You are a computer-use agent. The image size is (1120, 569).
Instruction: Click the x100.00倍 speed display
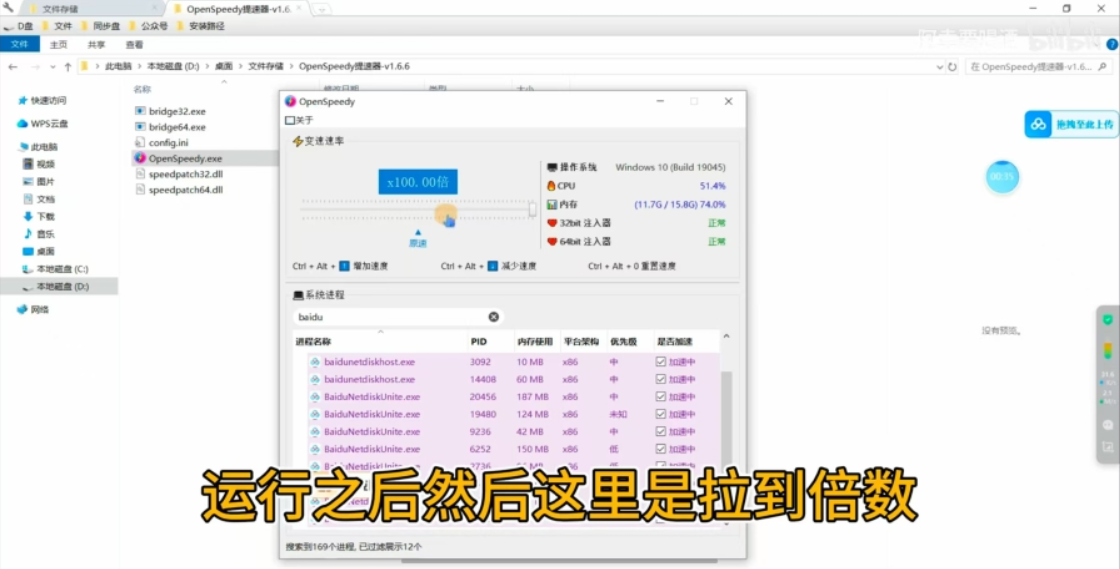click(x=418, y=182)
